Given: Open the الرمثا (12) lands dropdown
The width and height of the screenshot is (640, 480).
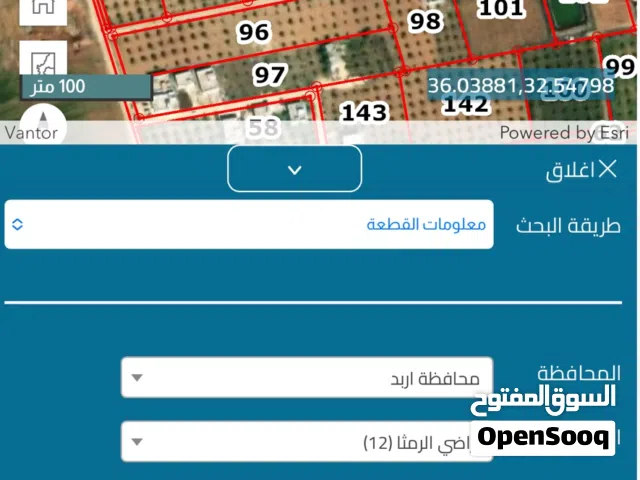Looking at the screenshot, I should pyautogui.click(x=307, y=442).
